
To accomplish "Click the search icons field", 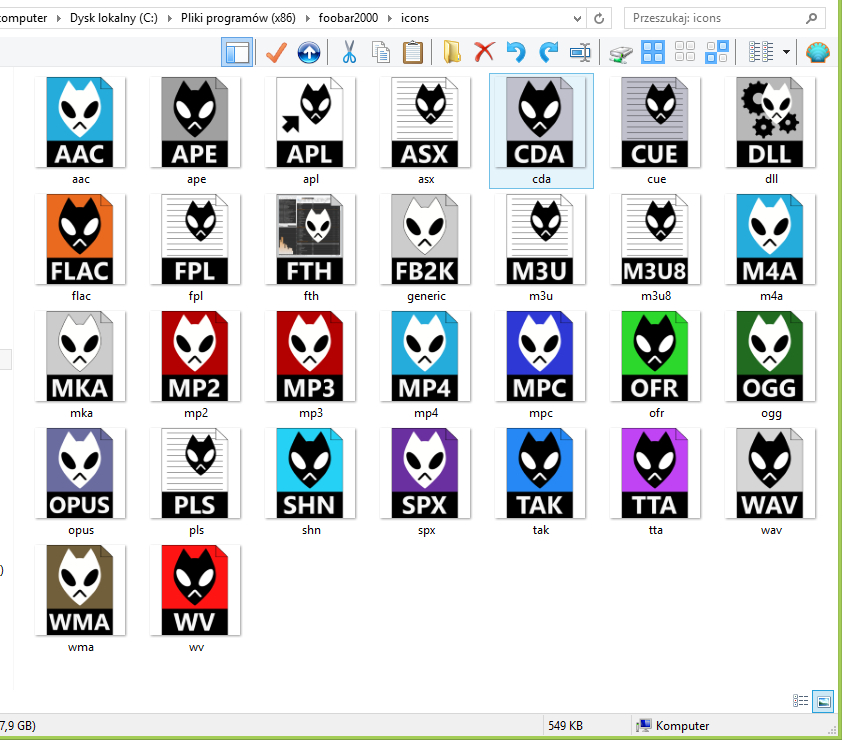I will [724, 18].
